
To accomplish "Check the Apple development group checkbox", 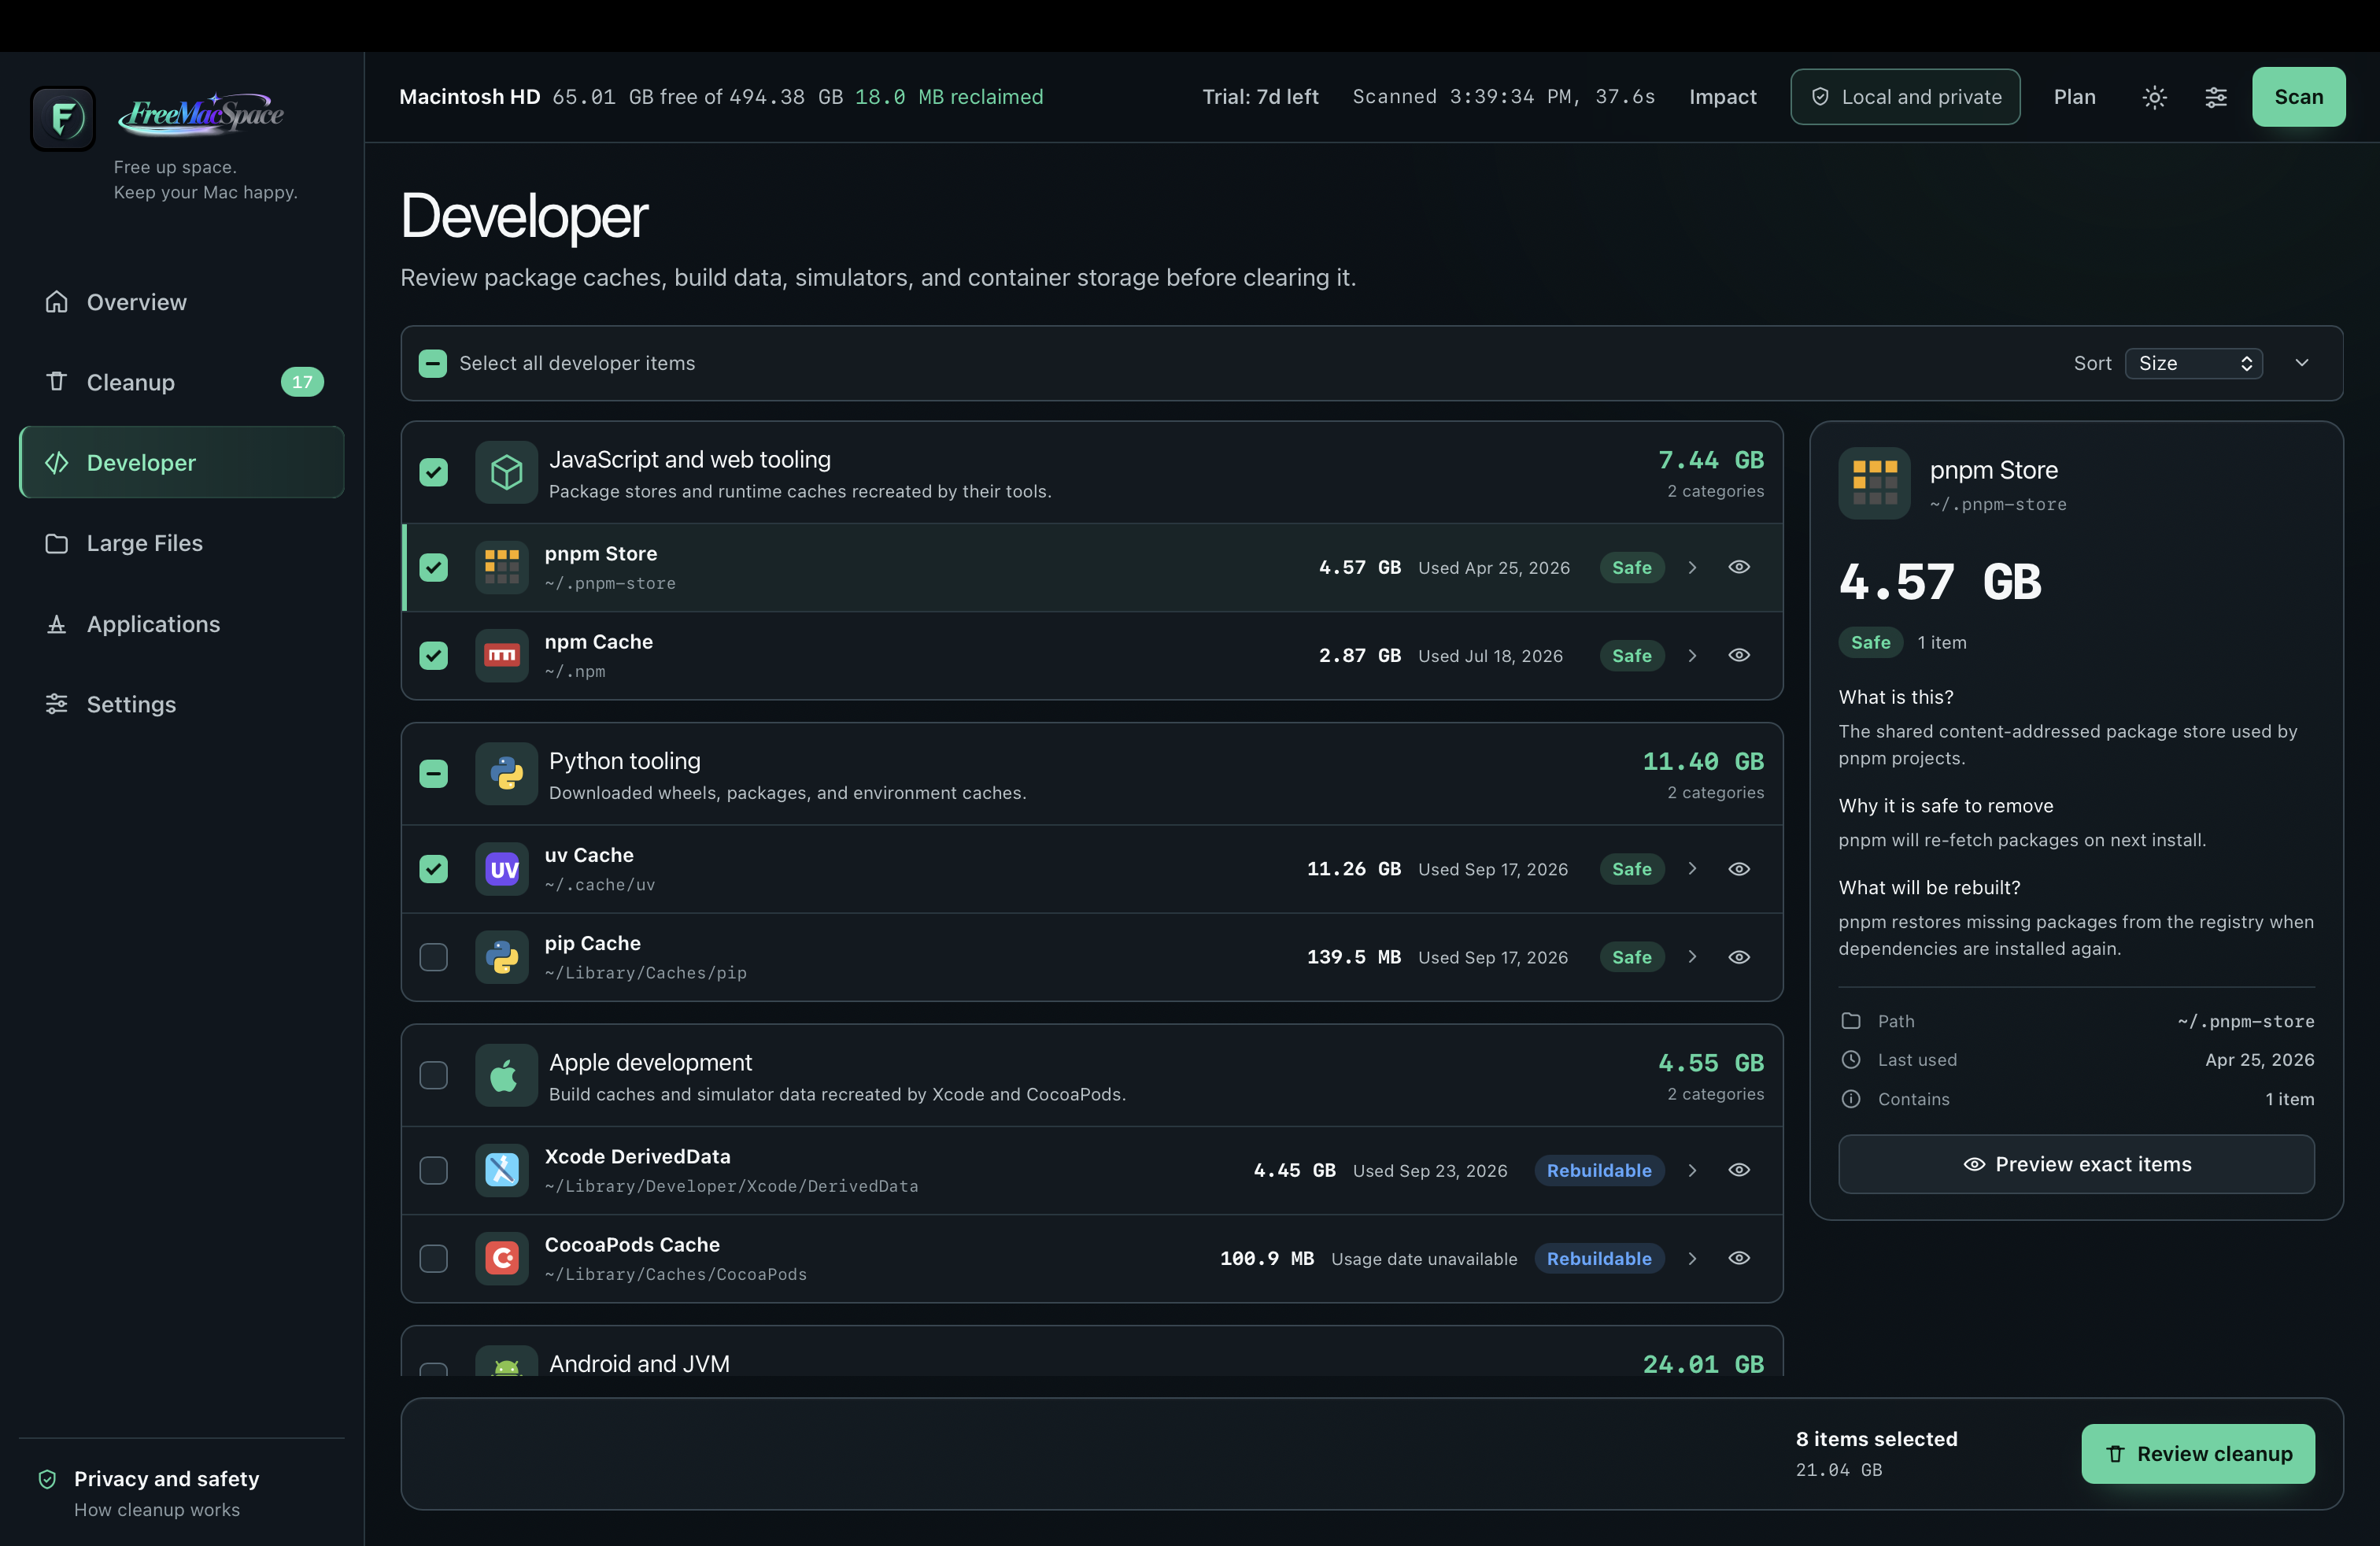I will [433, 1076].
